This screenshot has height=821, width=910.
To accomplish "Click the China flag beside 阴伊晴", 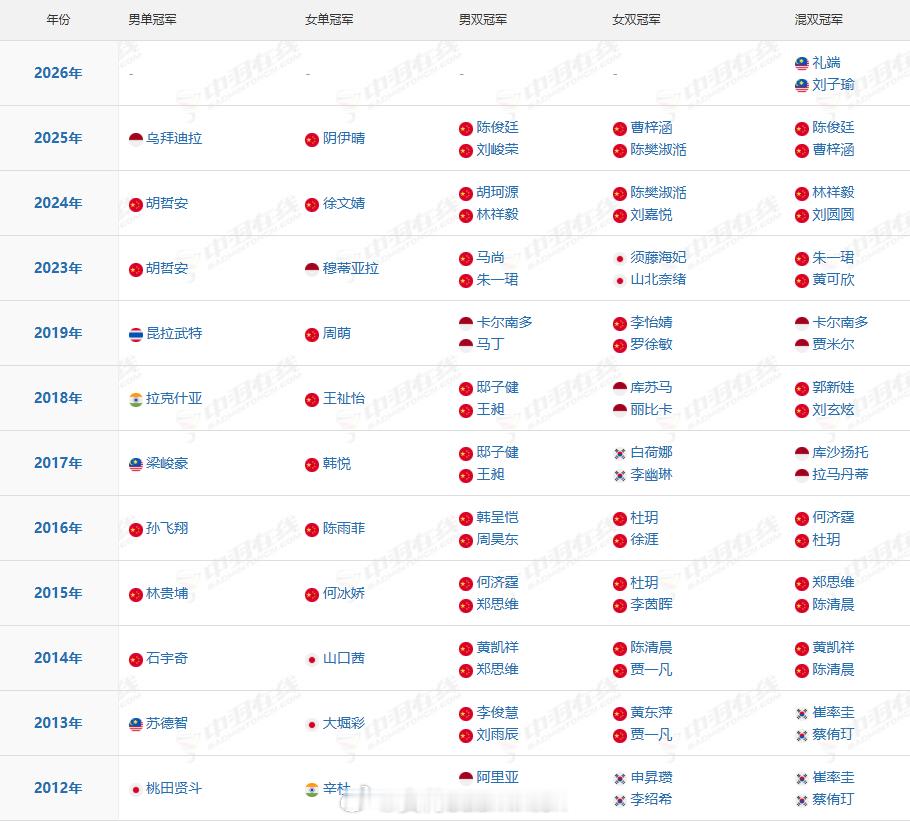I will (x=312, y=139).
